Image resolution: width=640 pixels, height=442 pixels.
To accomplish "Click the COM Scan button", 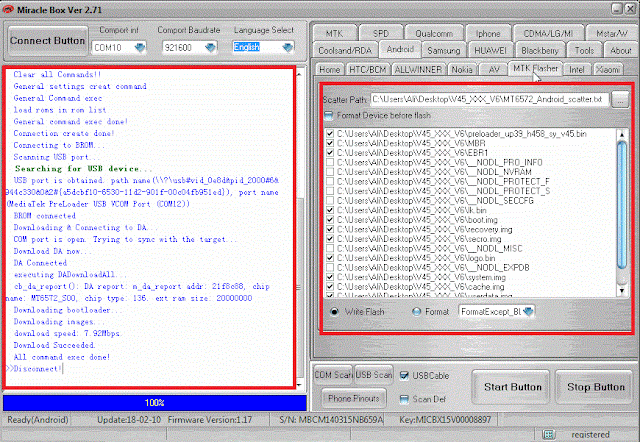I will (333, 375).
